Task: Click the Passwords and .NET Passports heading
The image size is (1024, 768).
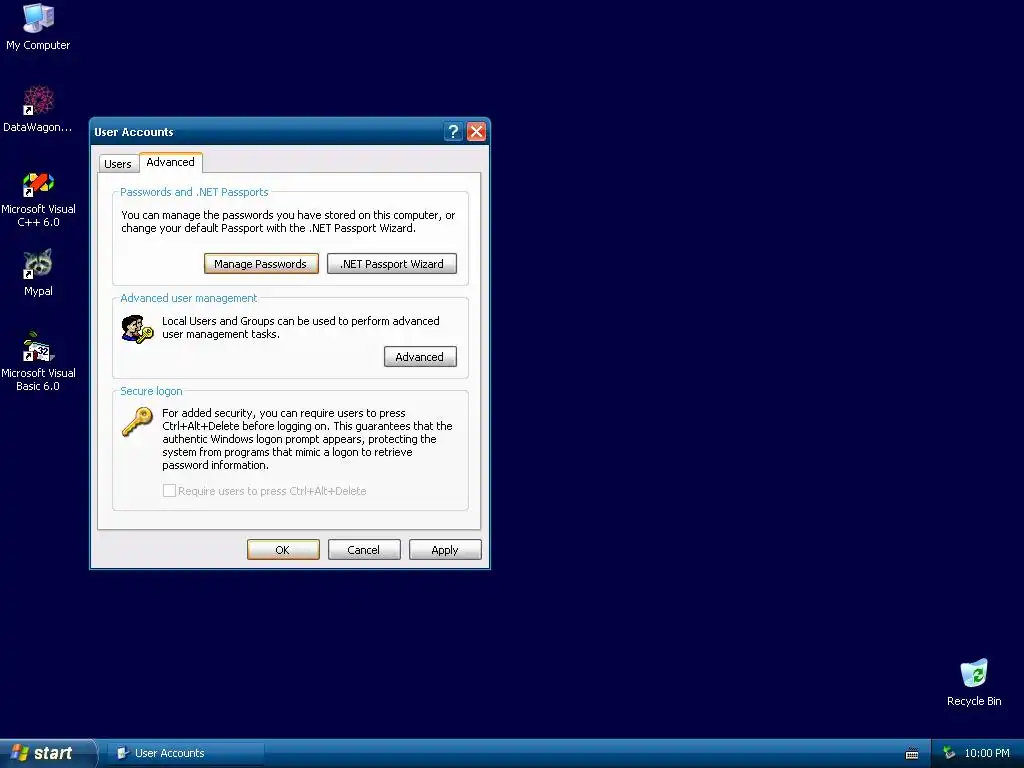Action: [x=194, y=192]
